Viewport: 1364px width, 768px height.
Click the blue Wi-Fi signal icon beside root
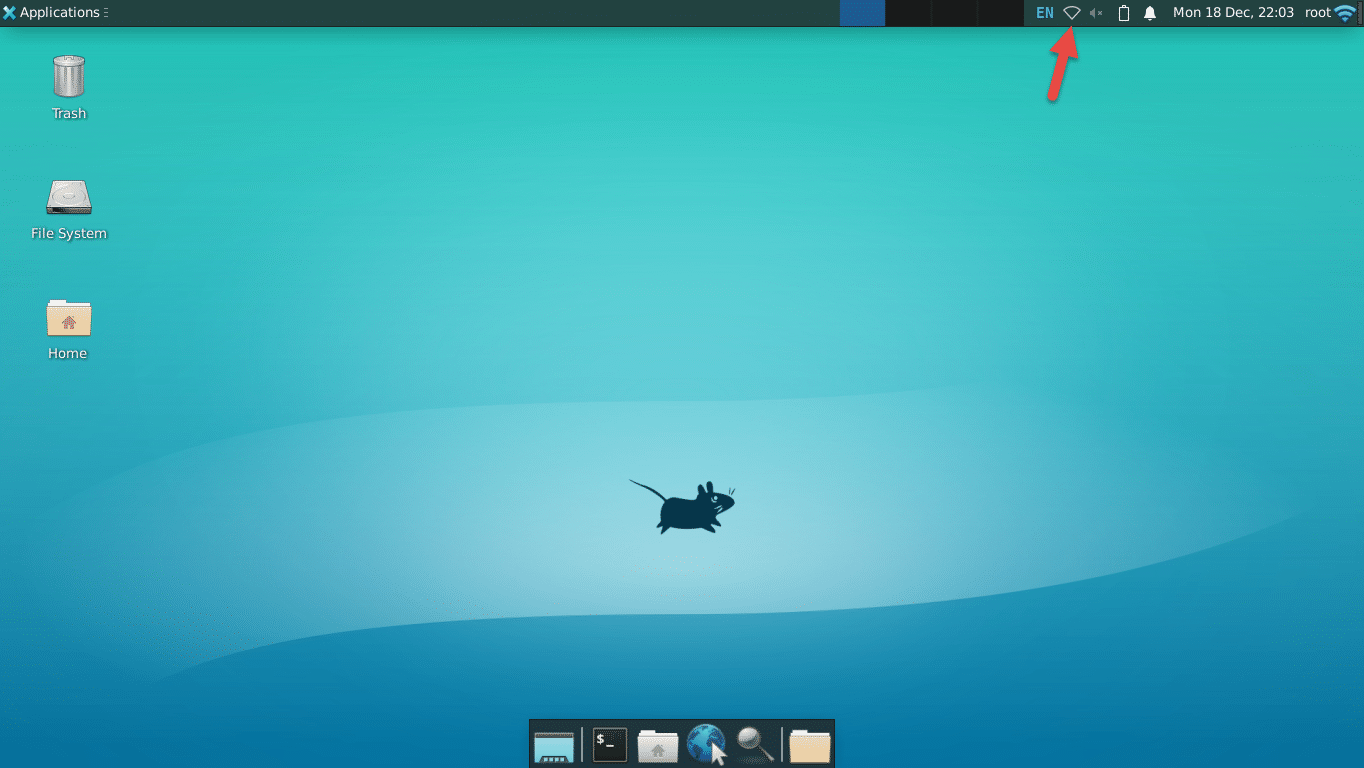(x=1346, y=13)
